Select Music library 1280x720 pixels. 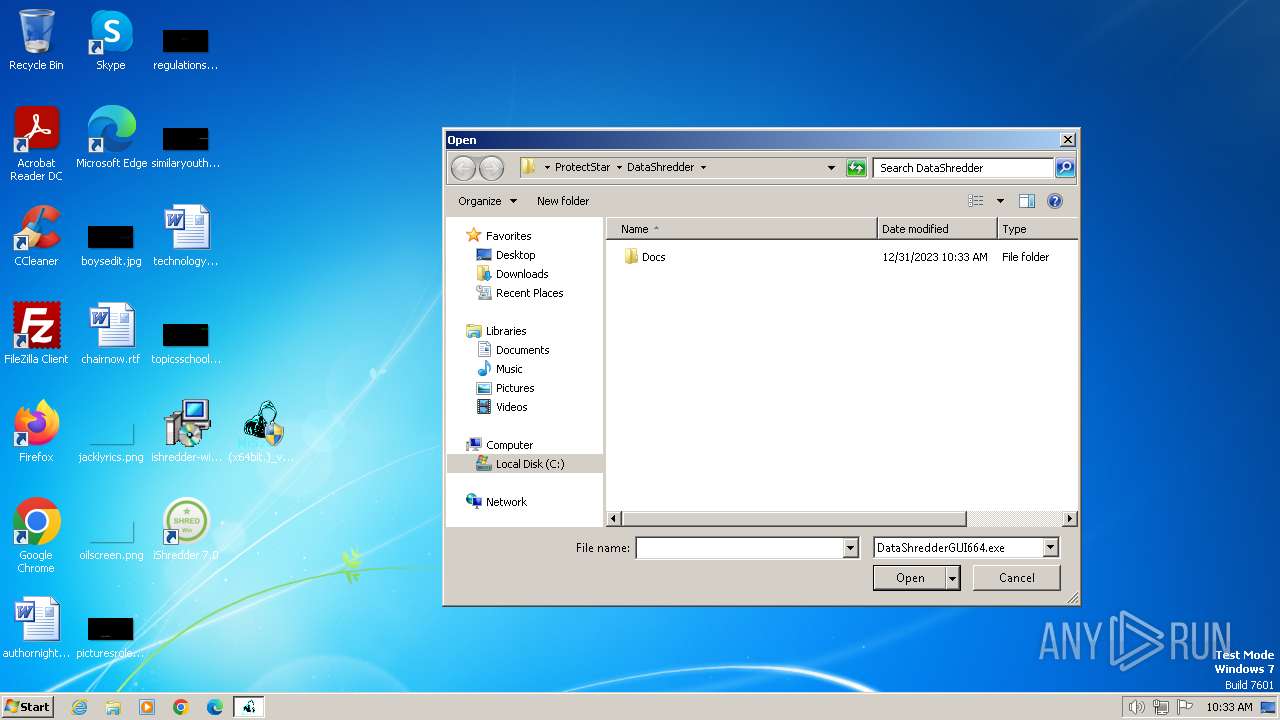[x=509, y=369]
